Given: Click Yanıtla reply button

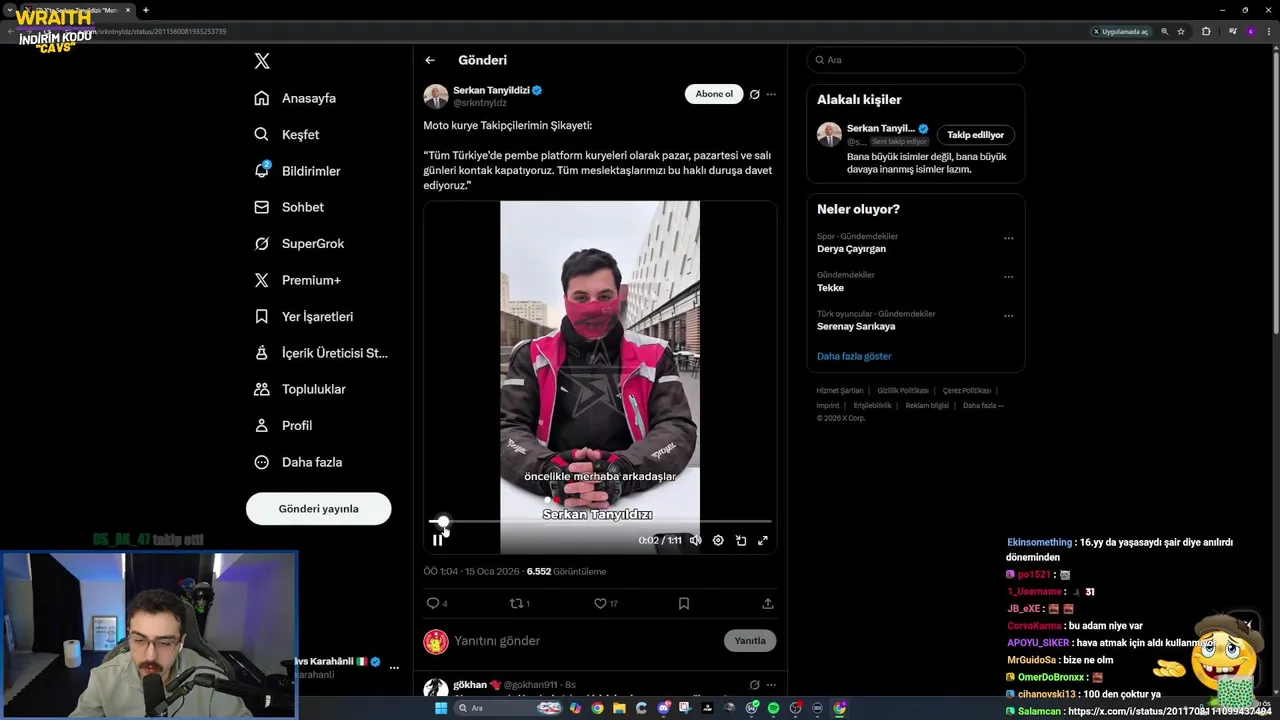Looking at the screenshot, I should (x=750, y=641).
